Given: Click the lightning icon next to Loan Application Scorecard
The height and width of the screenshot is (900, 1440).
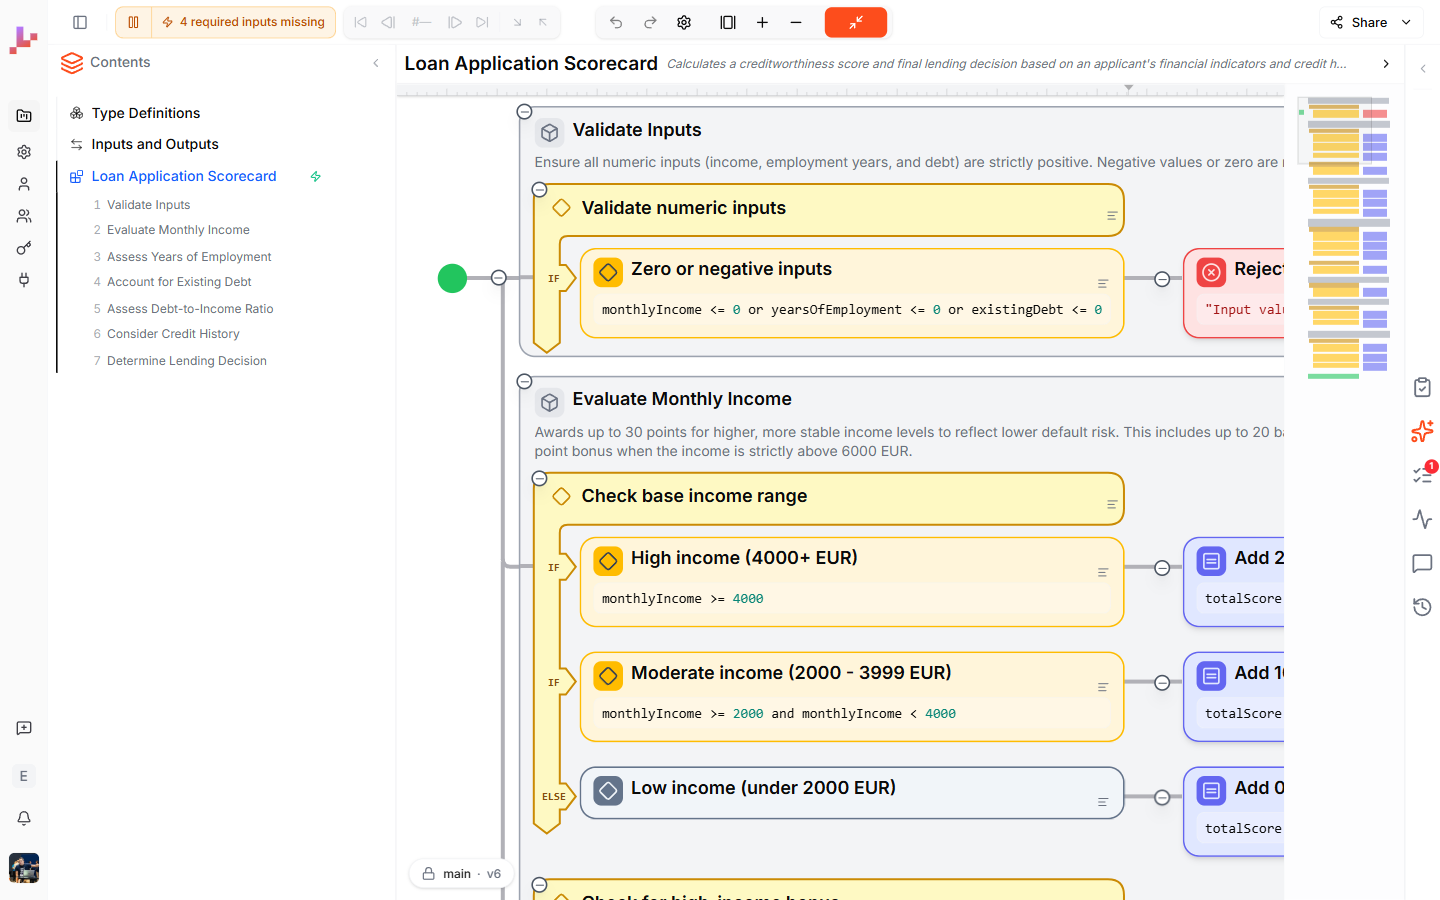Looking at the screenshot, I should [x=316, y=176].
